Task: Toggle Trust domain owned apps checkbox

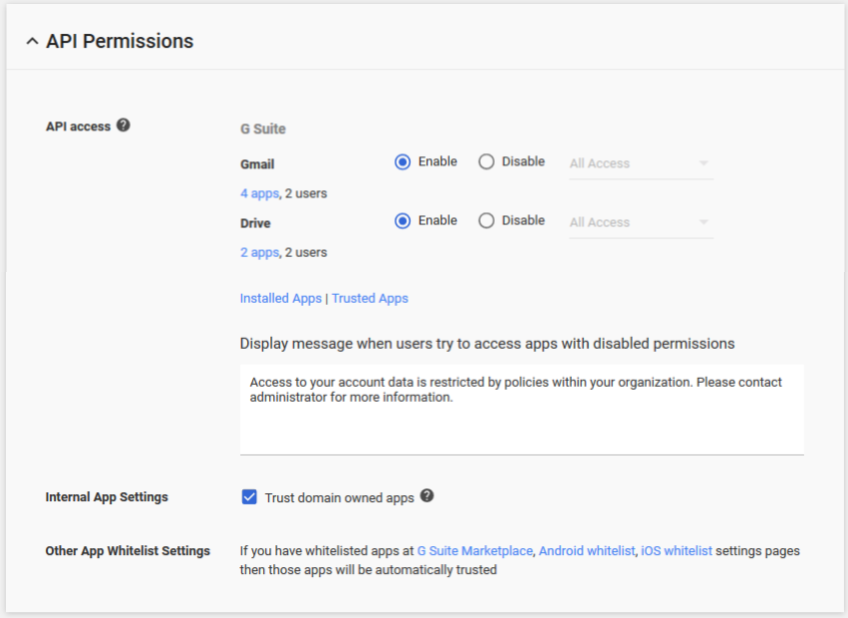Action: pos(249,497)
